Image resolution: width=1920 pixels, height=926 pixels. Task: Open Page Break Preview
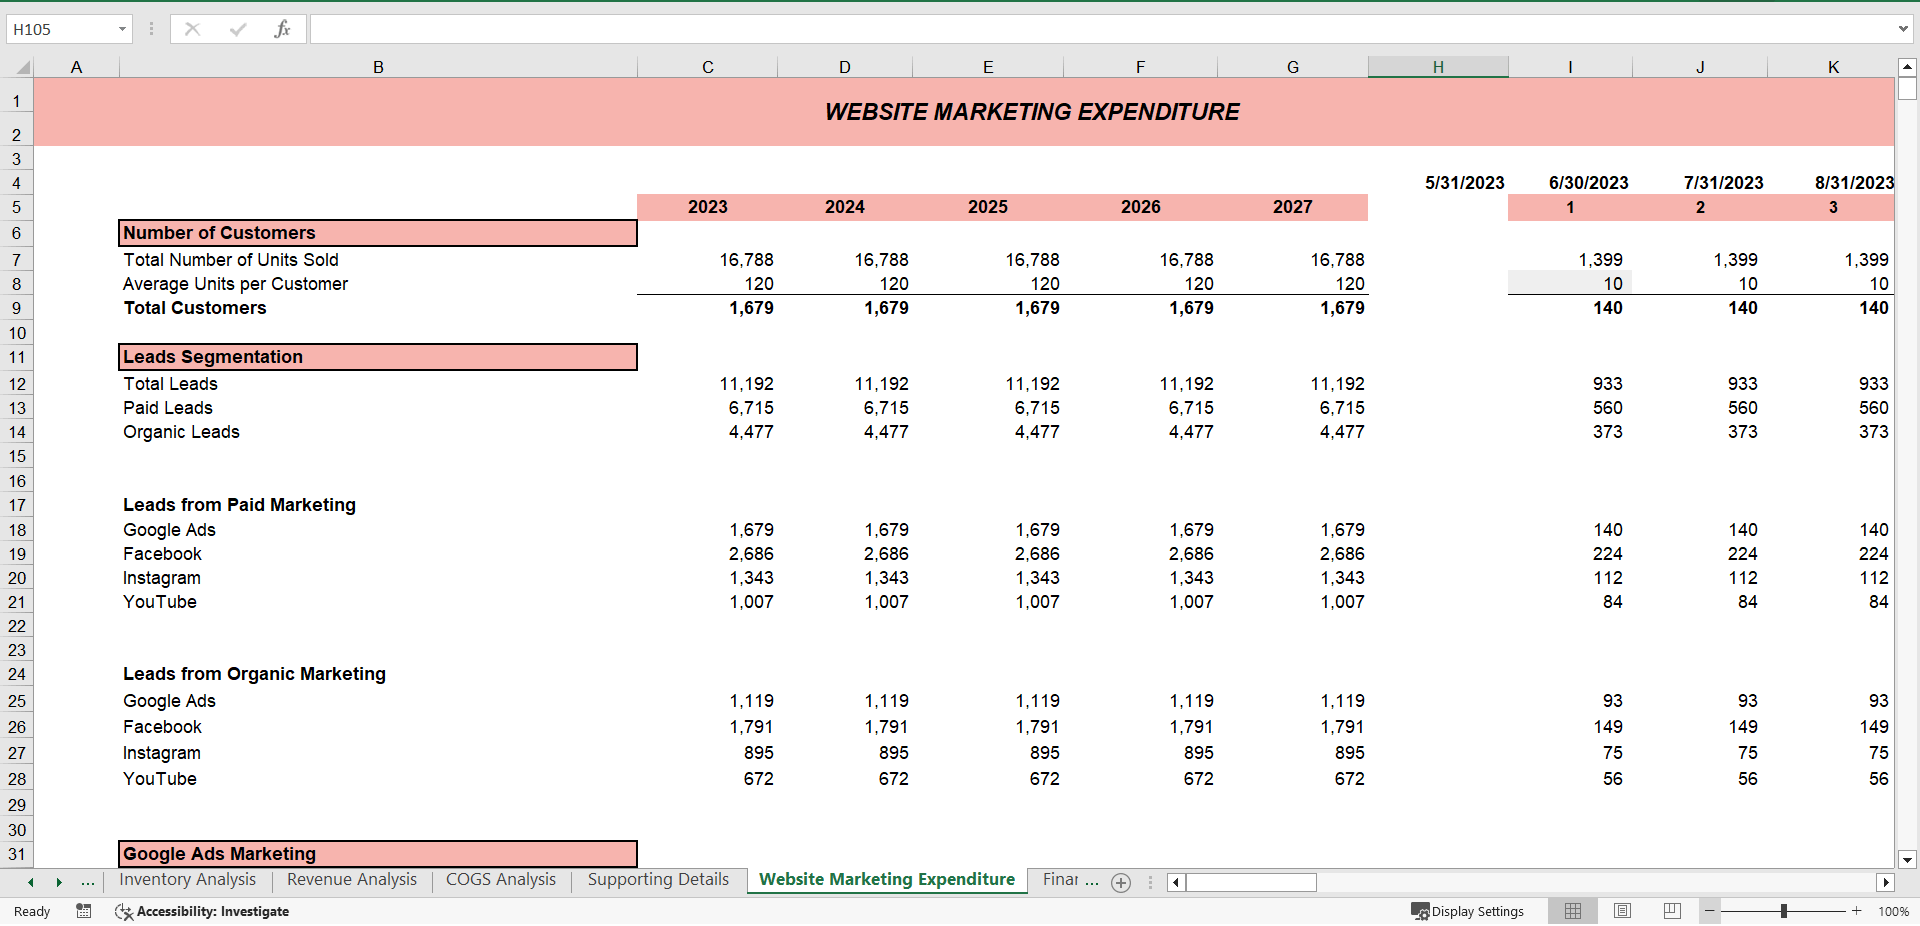click(1671, 911)
